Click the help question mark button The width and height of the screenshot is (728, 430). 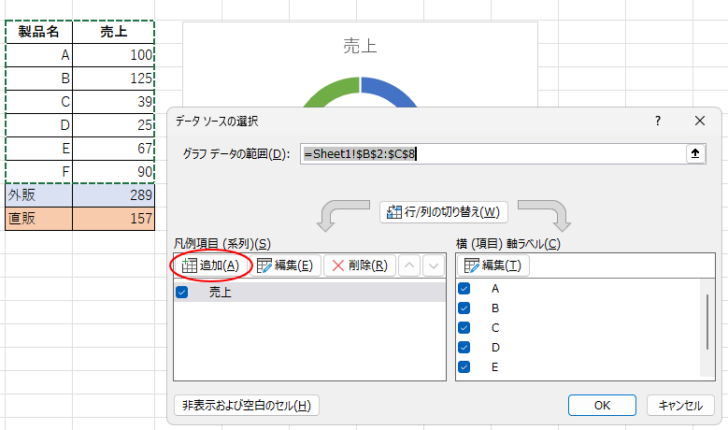pyautogui.click(x=657, y=120)
